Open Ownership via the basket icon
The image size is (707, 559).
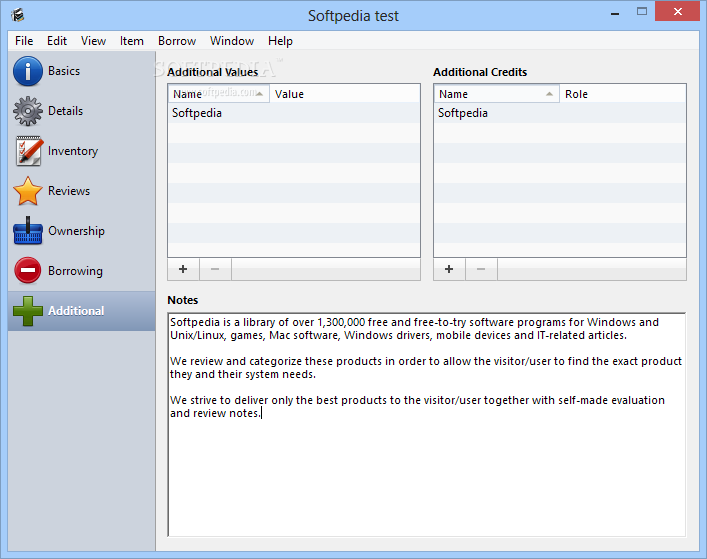tap(28, 231)
